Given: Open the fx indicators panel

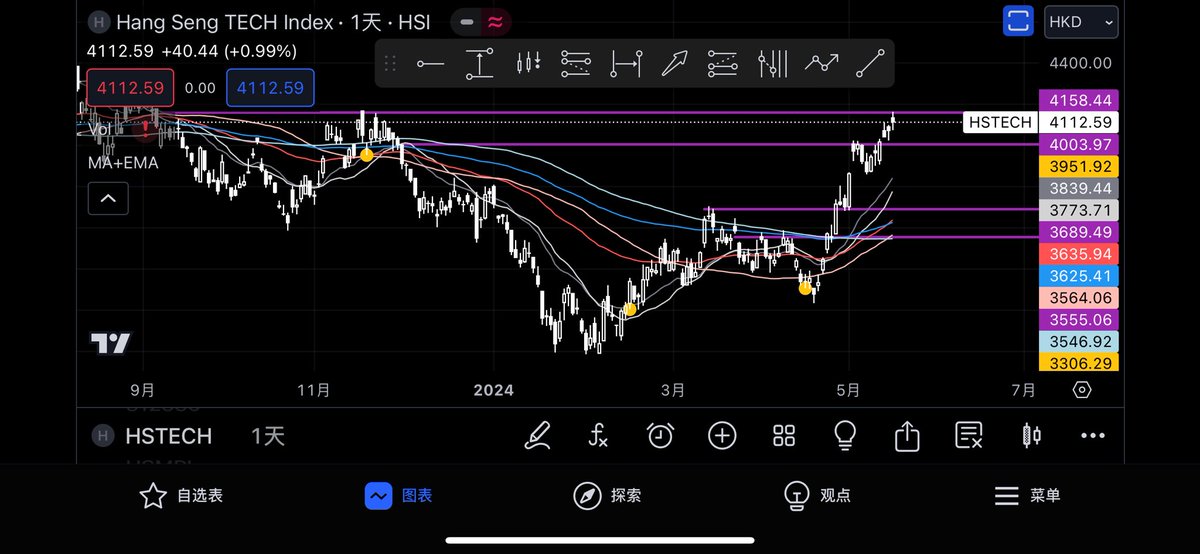Looking at the screenshot, I should (598, 435).
